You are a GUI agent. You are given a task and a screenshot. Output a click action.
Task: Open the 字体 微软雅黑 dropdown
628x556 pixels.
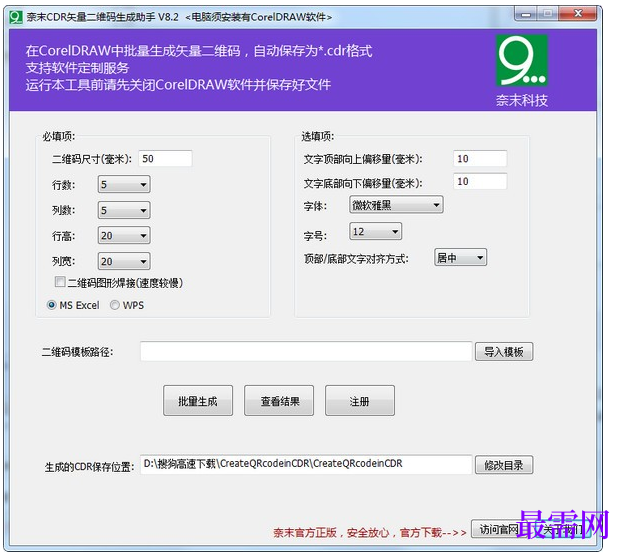(x=396, y=205)
